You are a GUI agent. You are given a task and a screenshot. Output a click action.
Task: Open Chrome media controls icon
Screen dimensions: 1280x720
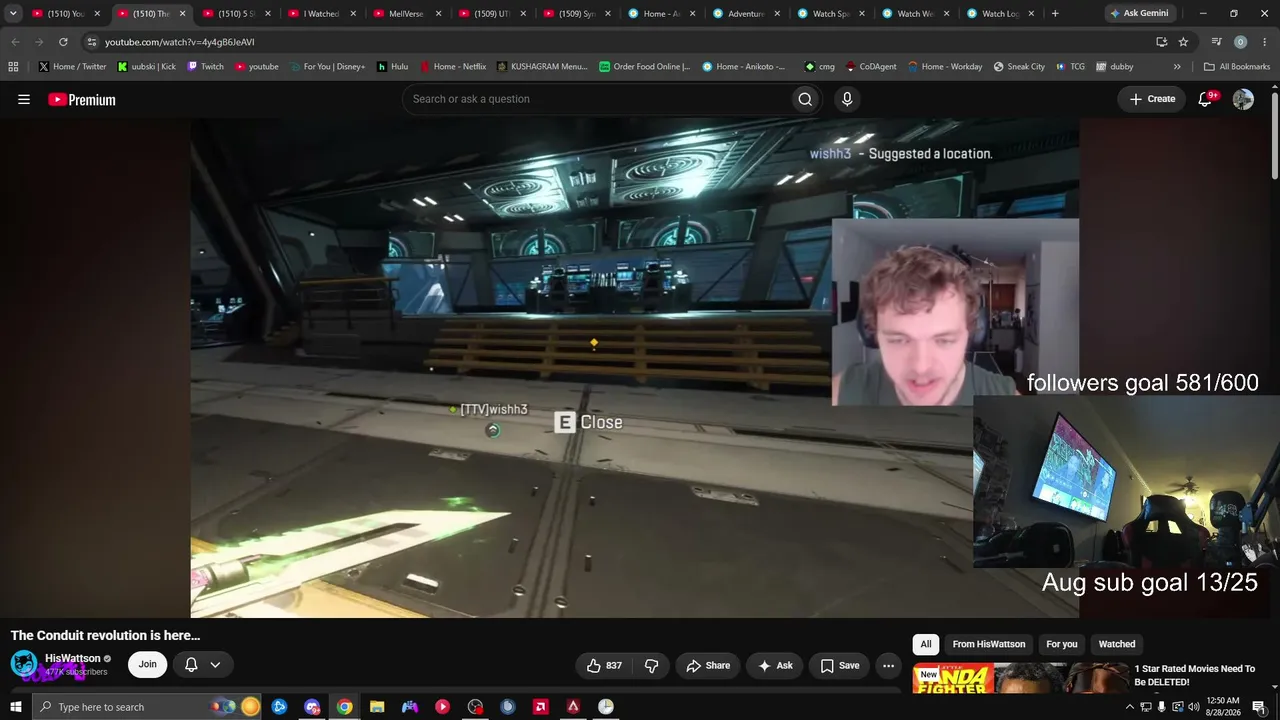click(x=1216, y=42)
